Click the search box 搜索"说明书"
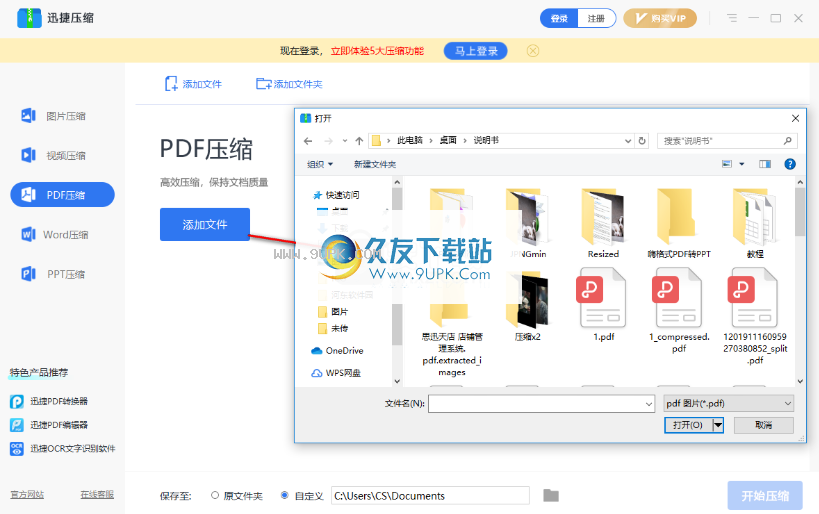The height and width of the screenshot is (514, 819). pyautogui.click(x=727, y=141)
